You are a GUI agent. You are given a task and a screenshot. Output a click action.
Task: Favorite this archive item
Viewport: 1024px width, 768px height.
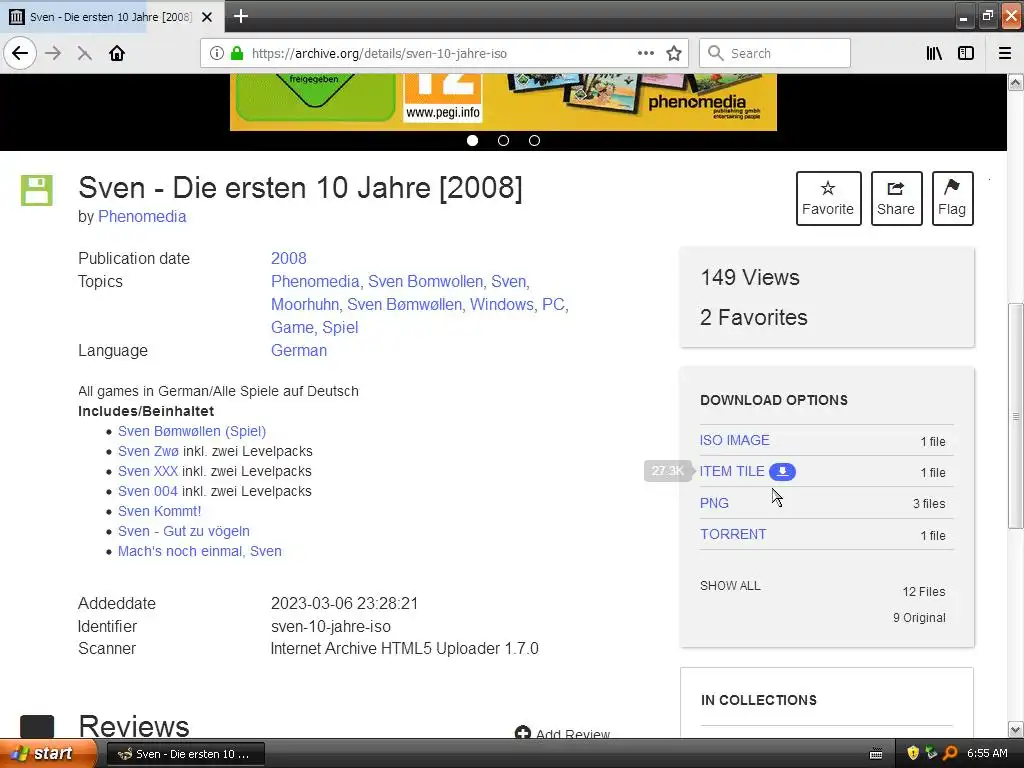828,199
